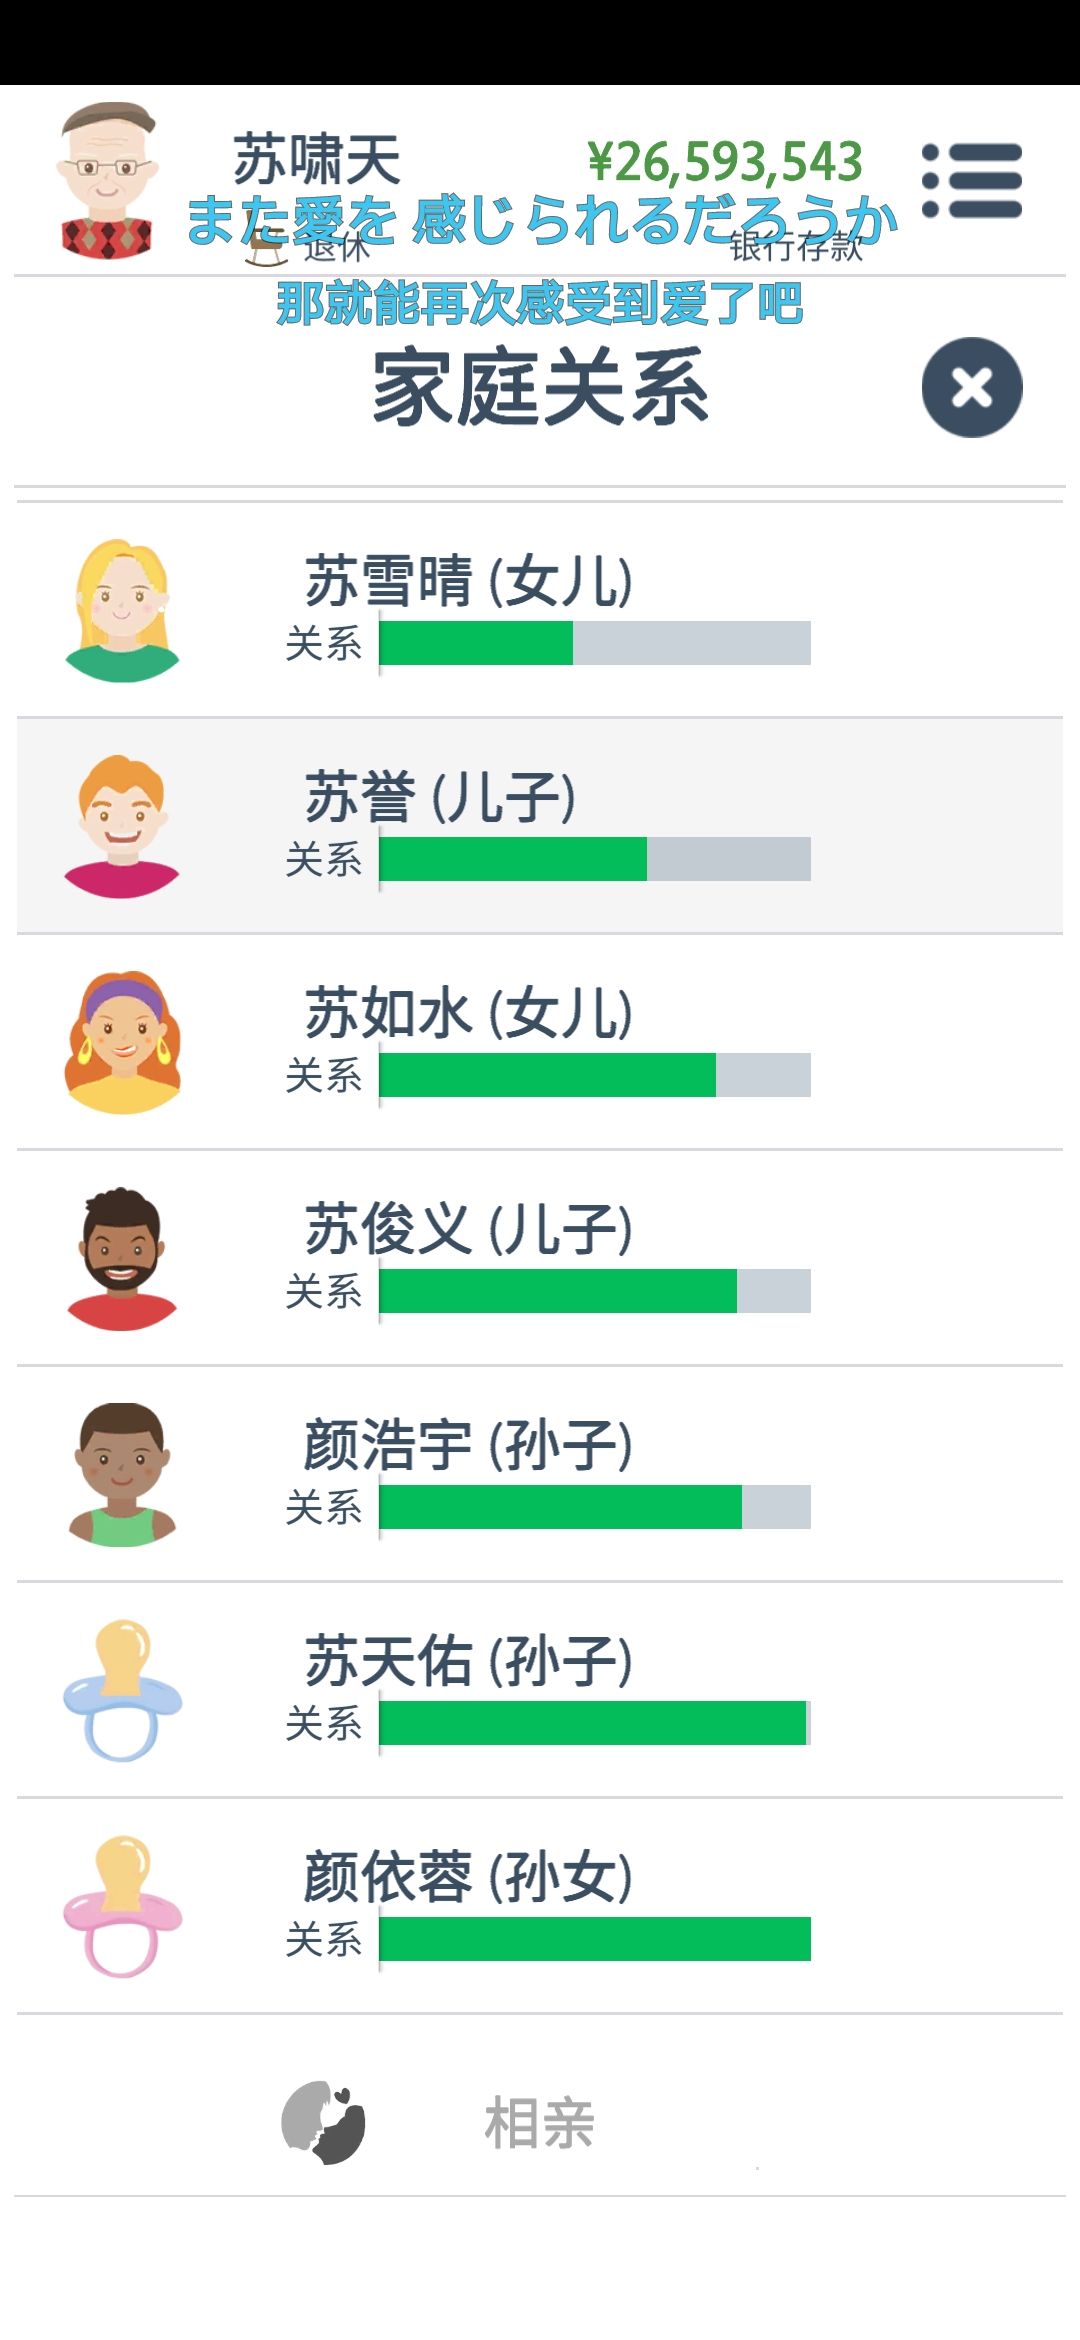The image size is (1080, 2340).
Task: Tap the rocking chair 退休 status icon
Action: (265, 247)
